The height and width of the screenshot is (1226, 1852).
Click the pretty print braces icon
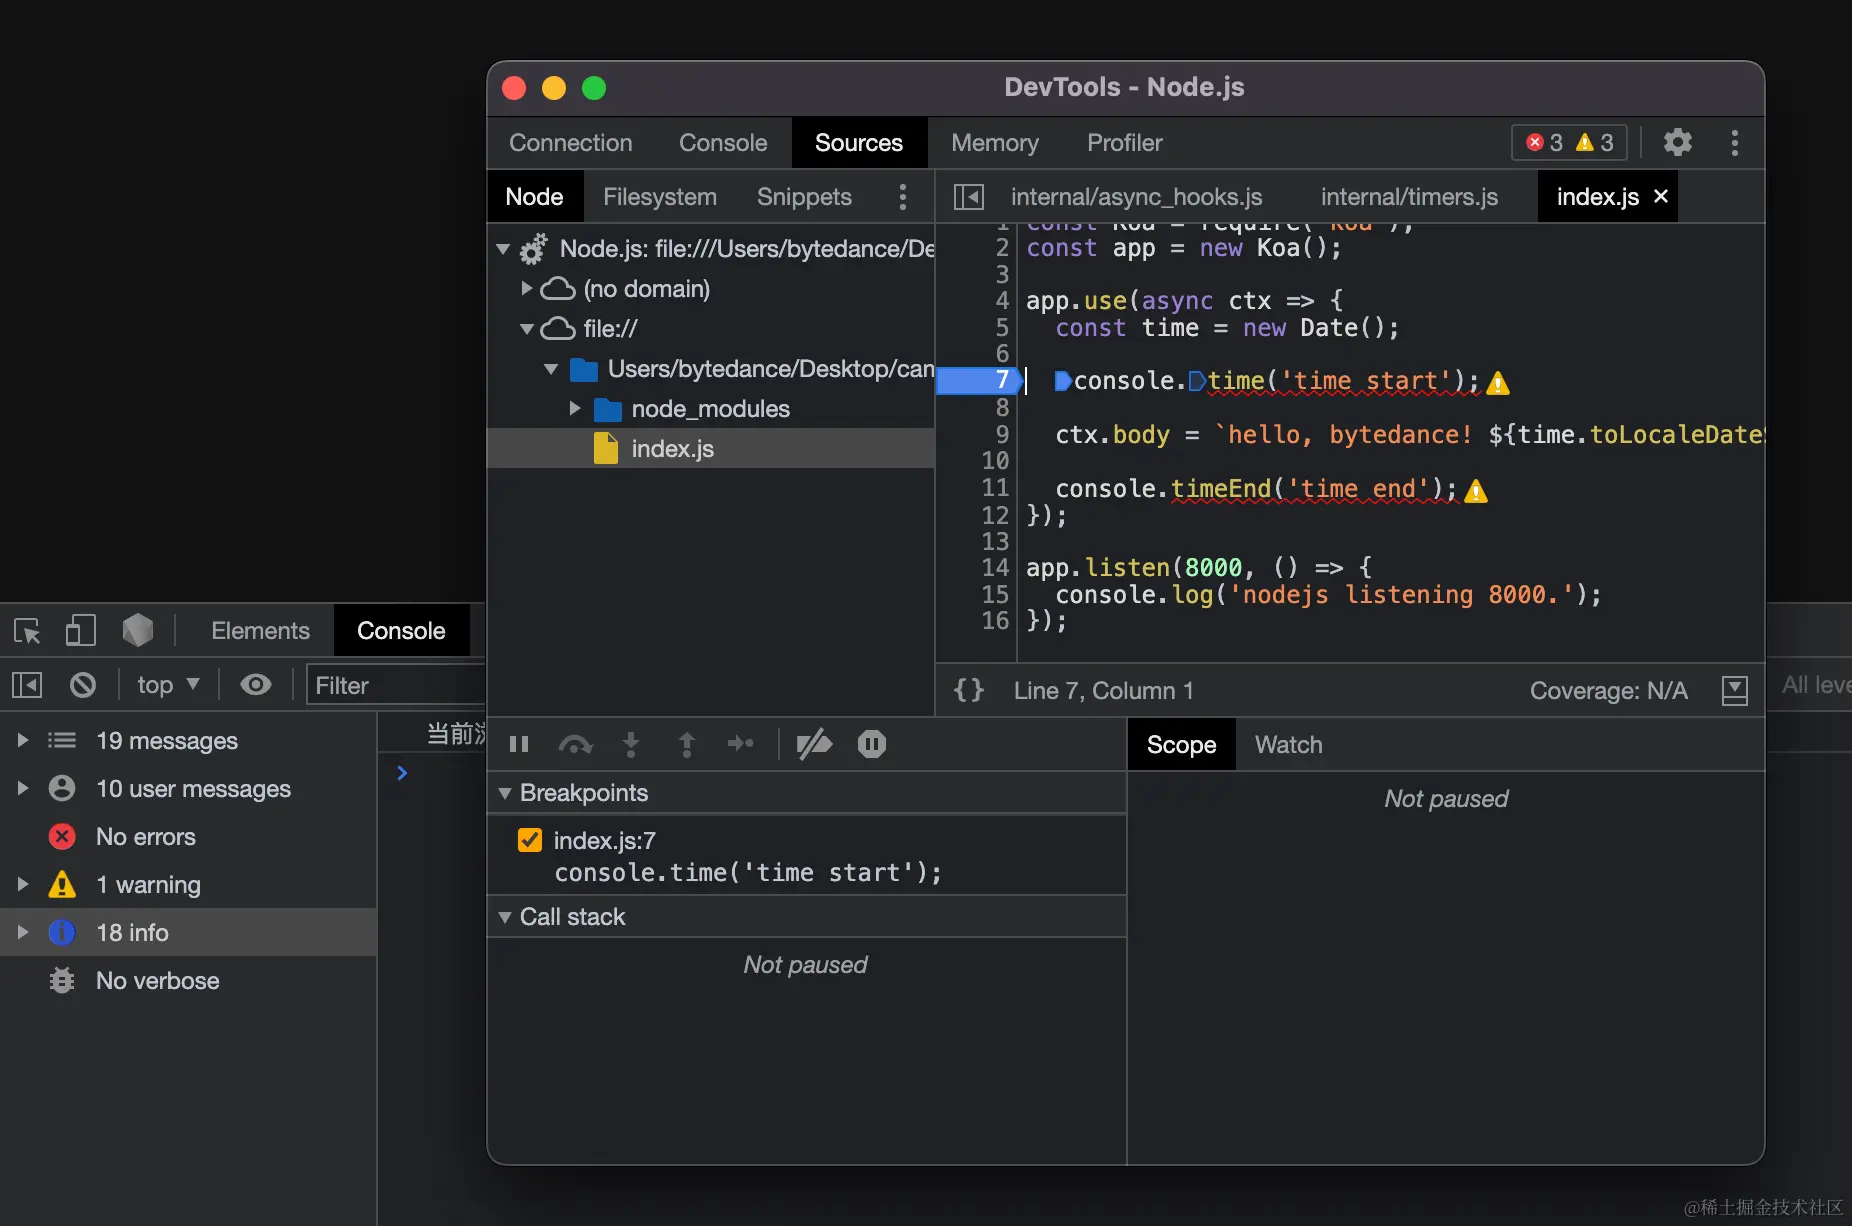point(968,690)
